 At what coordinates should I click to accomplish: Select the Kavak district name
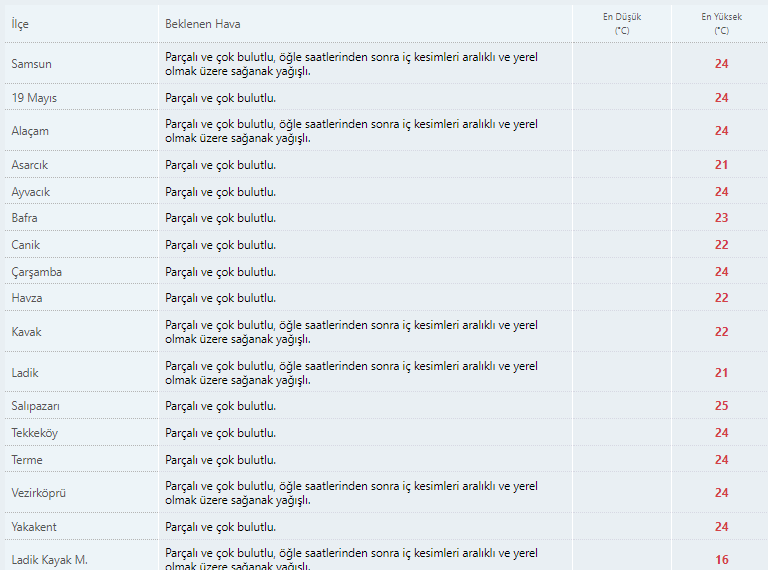click(26, 332)
